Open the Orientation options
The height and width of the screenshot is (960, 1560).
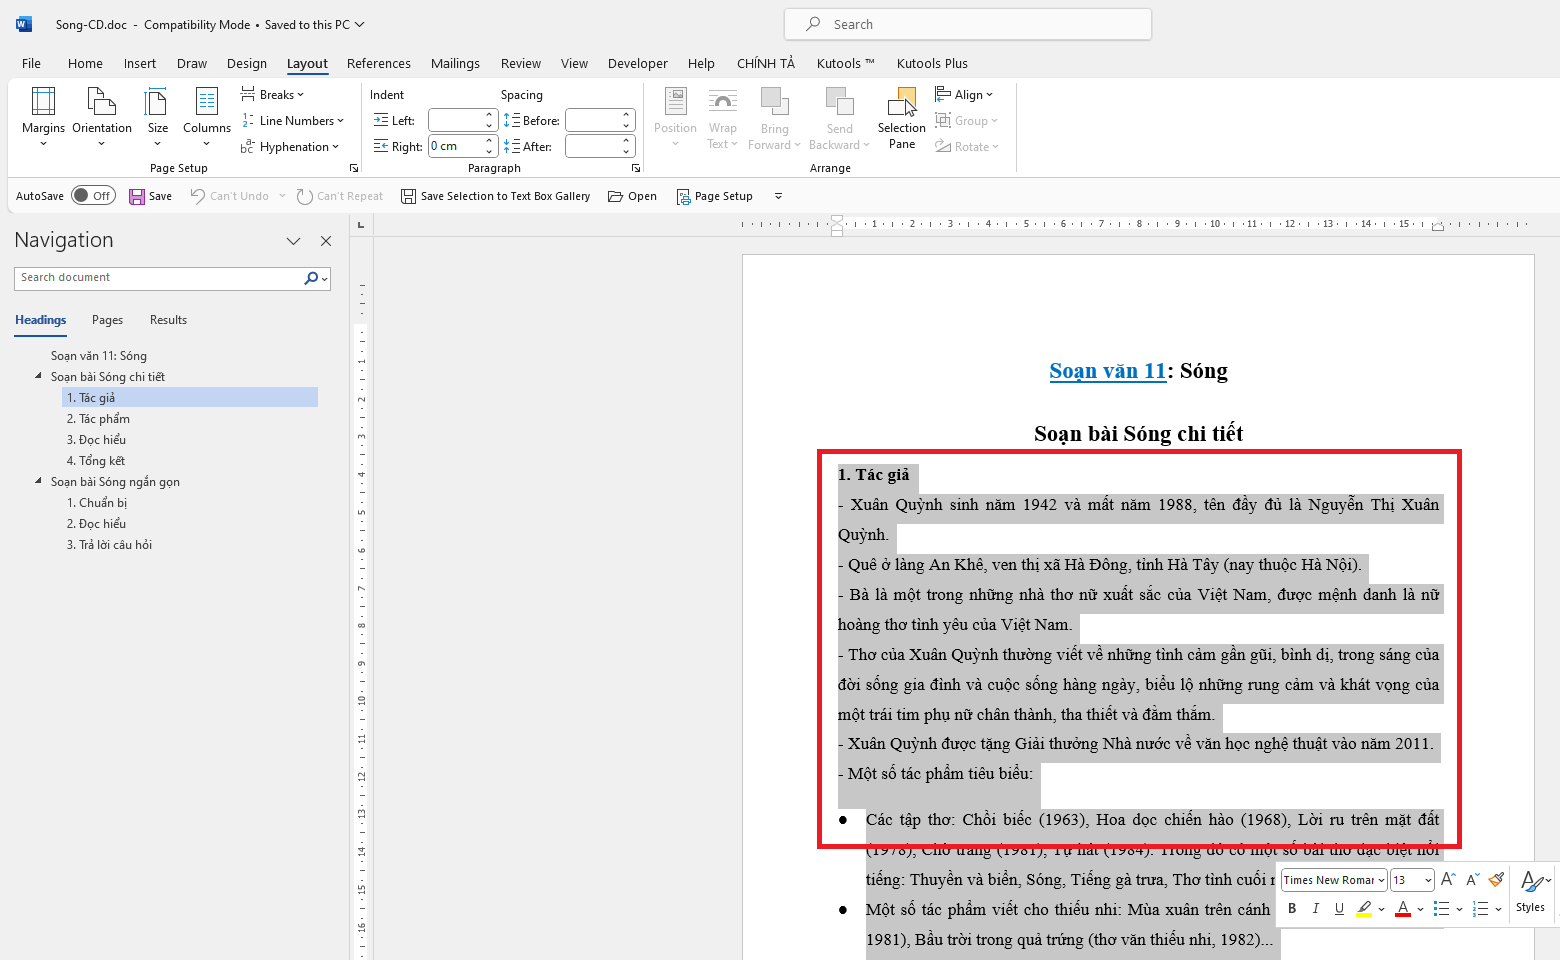[102, 116]
